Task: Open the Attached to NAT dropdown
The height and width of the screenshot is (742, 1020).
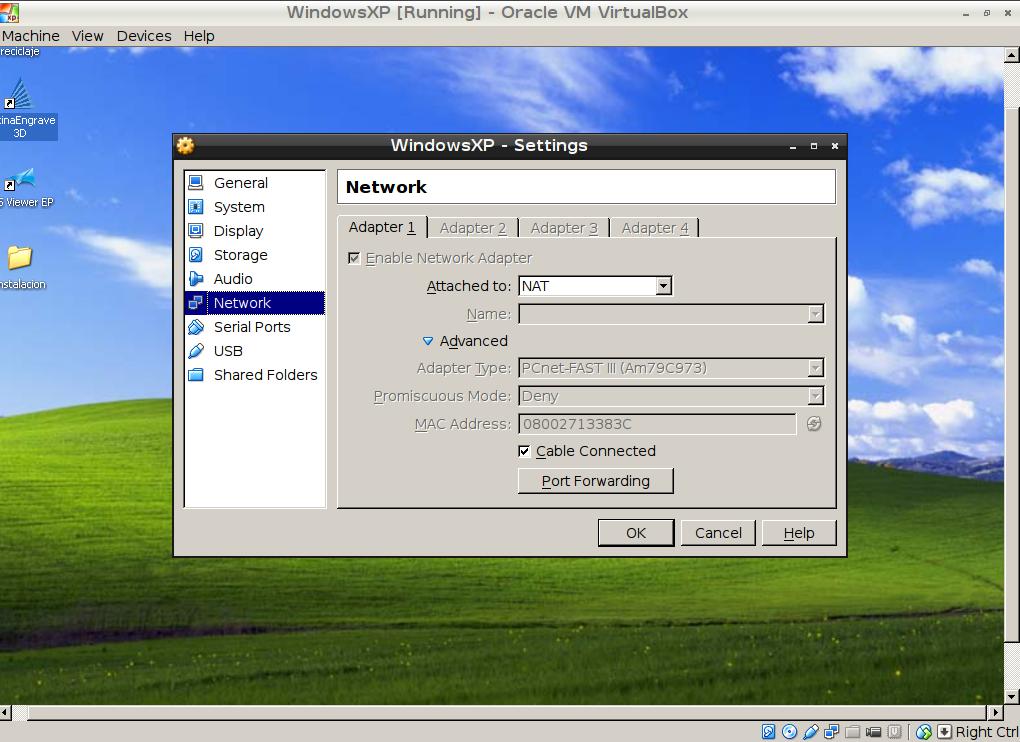Action: click(595, 286)
